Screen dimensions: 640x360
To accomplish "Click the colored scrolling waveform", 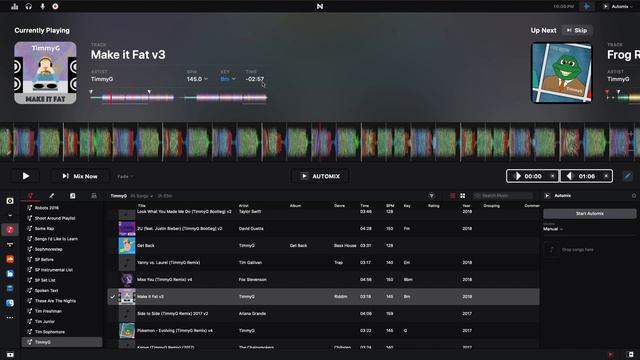I will pyautogui.click(x=320, y=142).
